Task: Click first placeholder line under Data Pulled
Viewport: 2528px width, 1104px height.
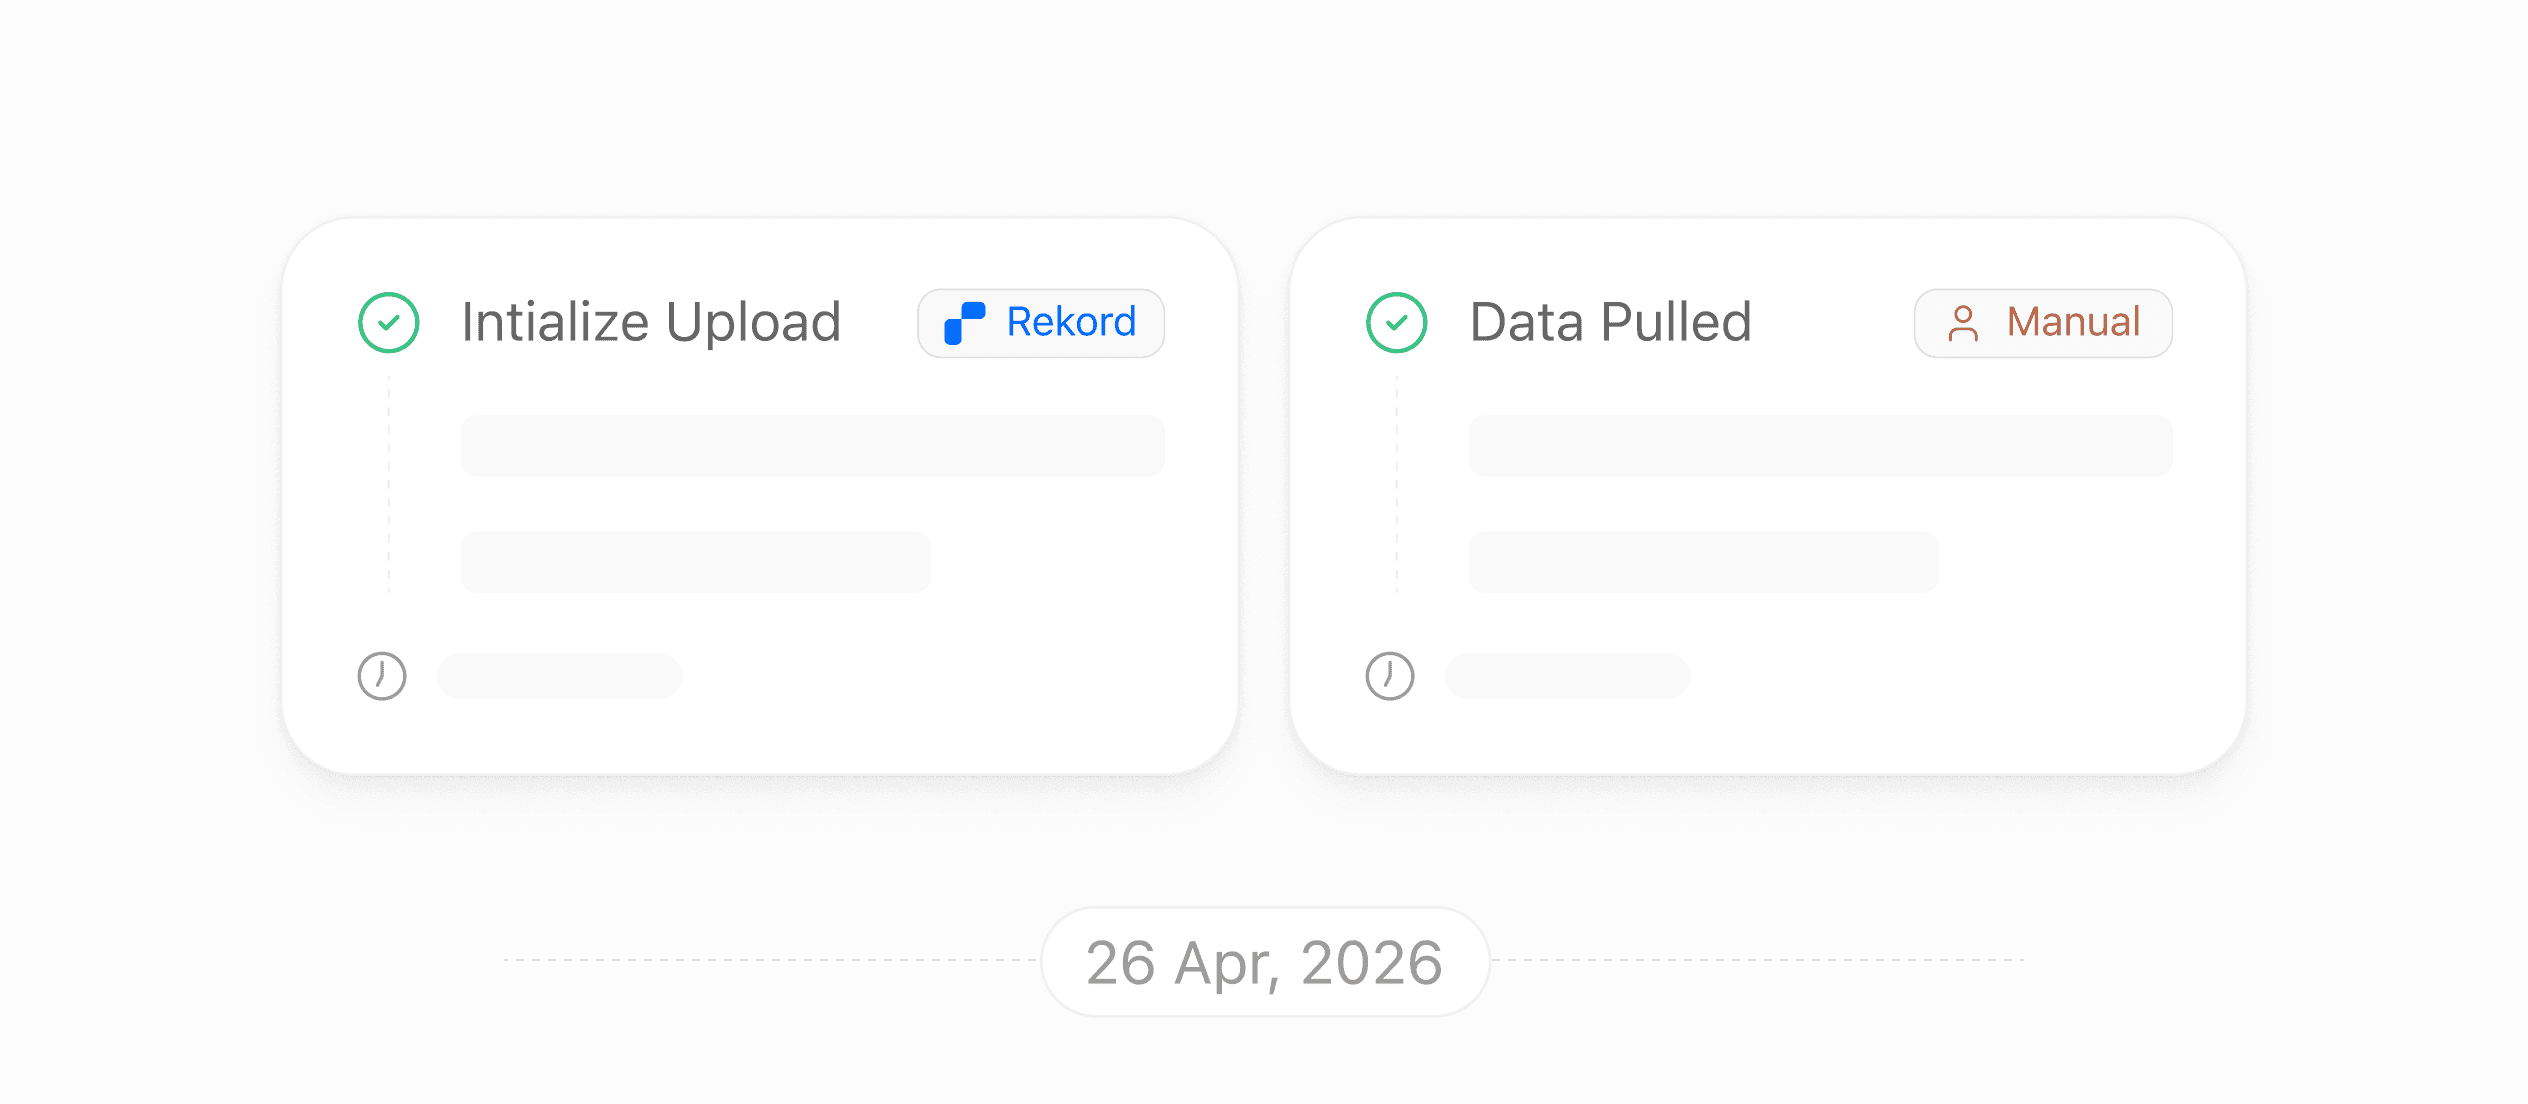Action: pos(1820,446)
